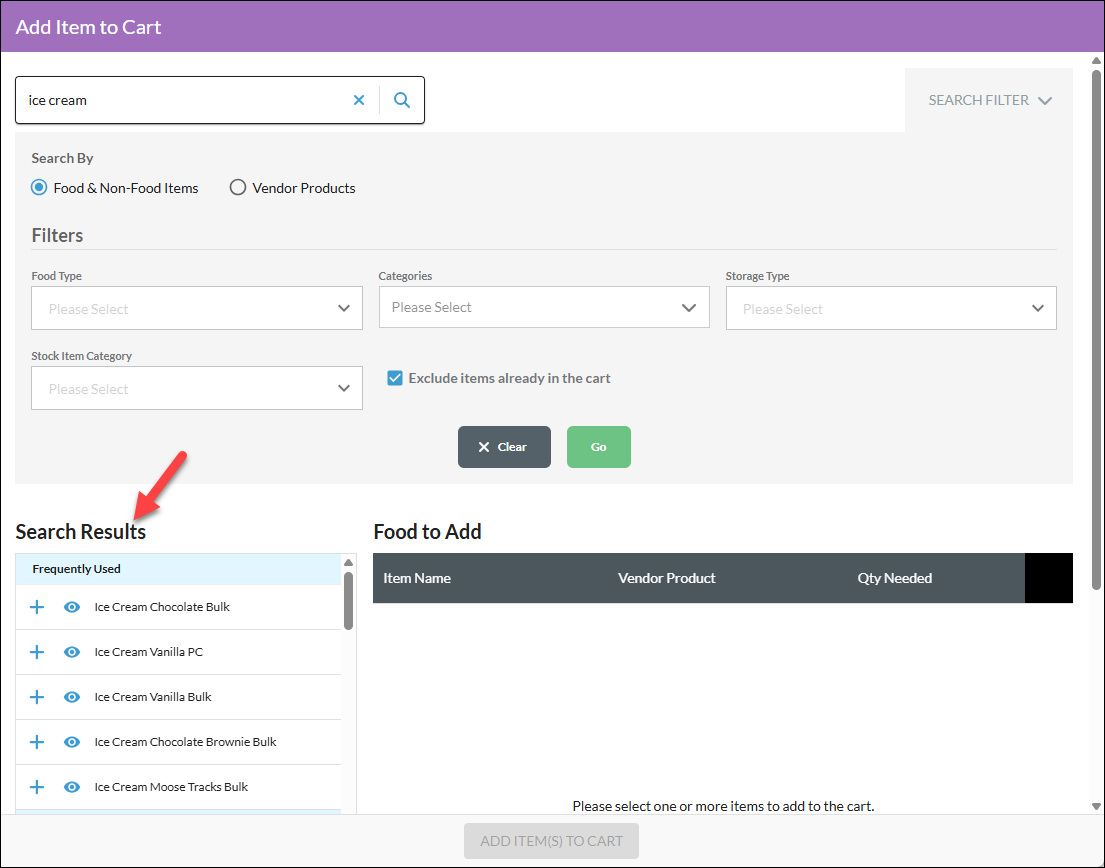This screenshot has width=1105, height=868.
Task: Preview Ice Cream Moose Tracks Bulk eye icon
Action: pos(72,787)
